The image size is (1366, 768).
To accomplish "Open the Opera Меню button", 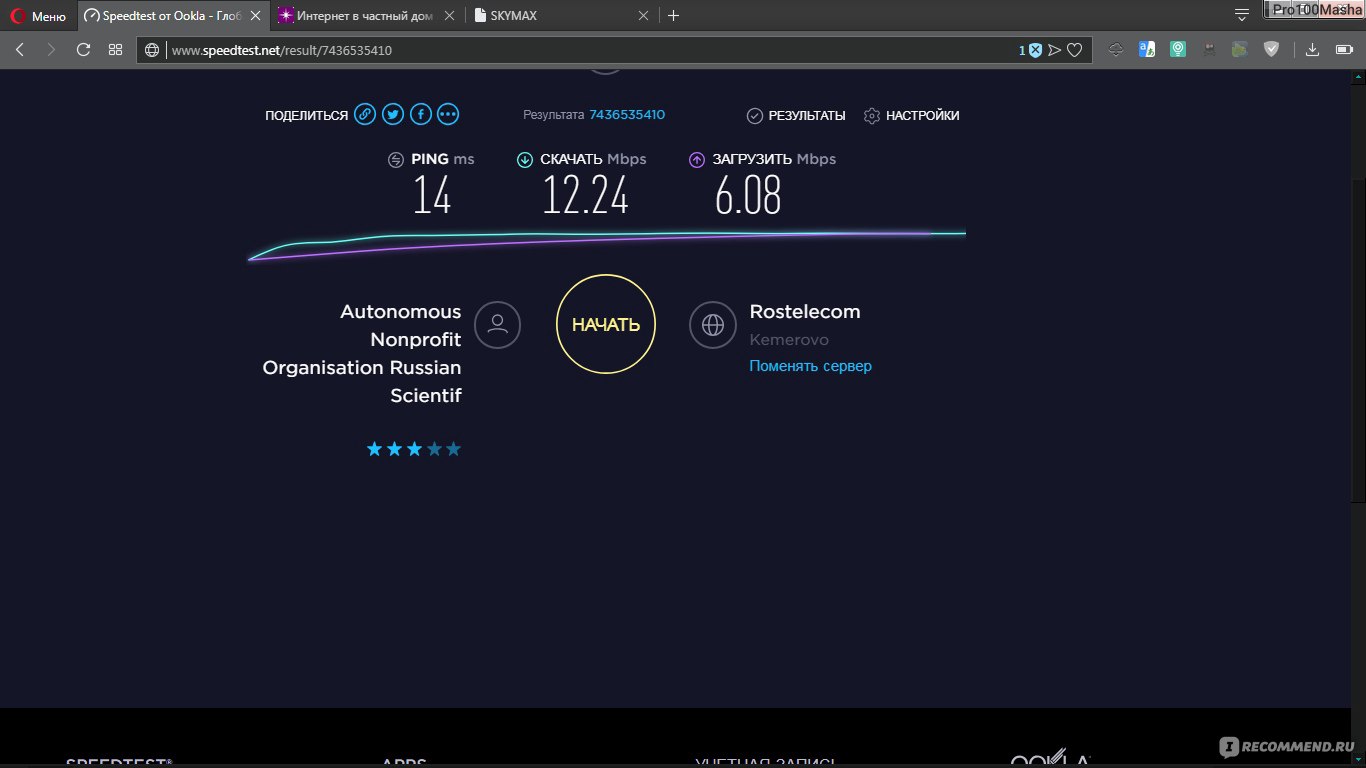I will (x=38, y=16).
